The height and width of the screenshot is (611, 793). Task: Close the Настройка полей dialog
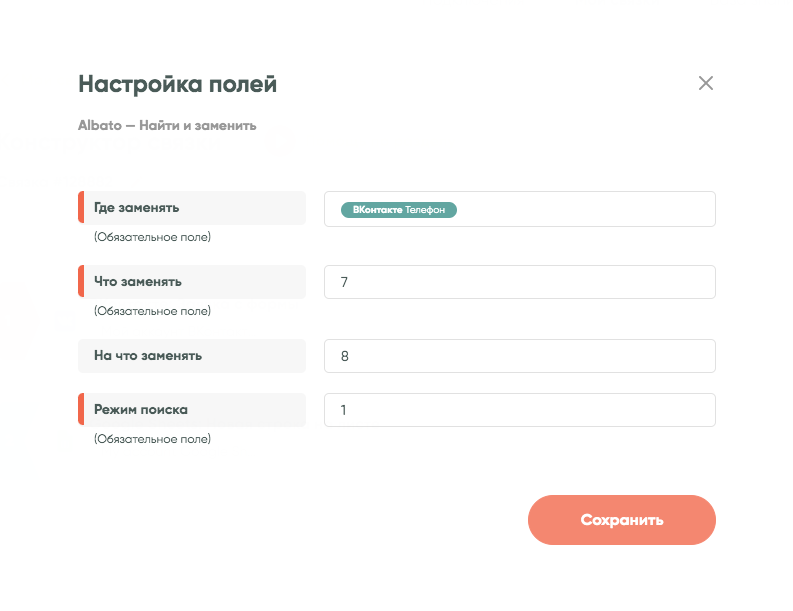pos(705,83)
